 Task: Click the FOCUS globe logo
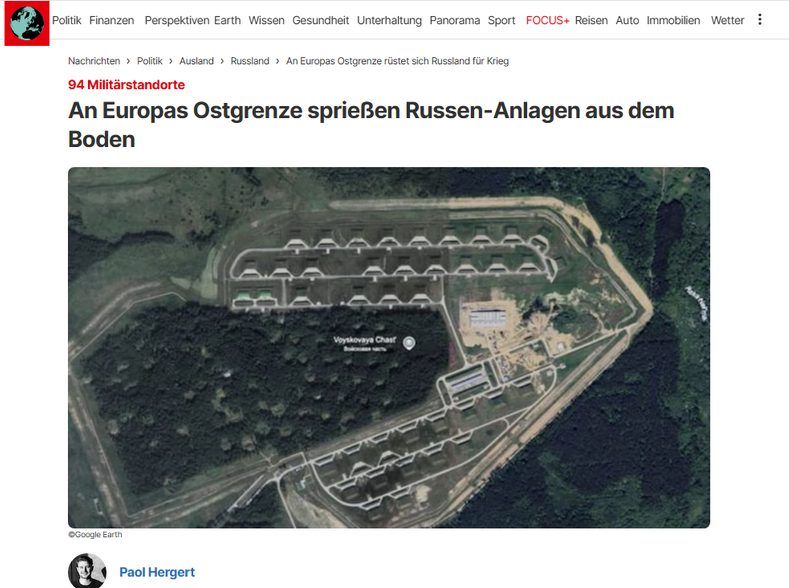coord(27,23)
